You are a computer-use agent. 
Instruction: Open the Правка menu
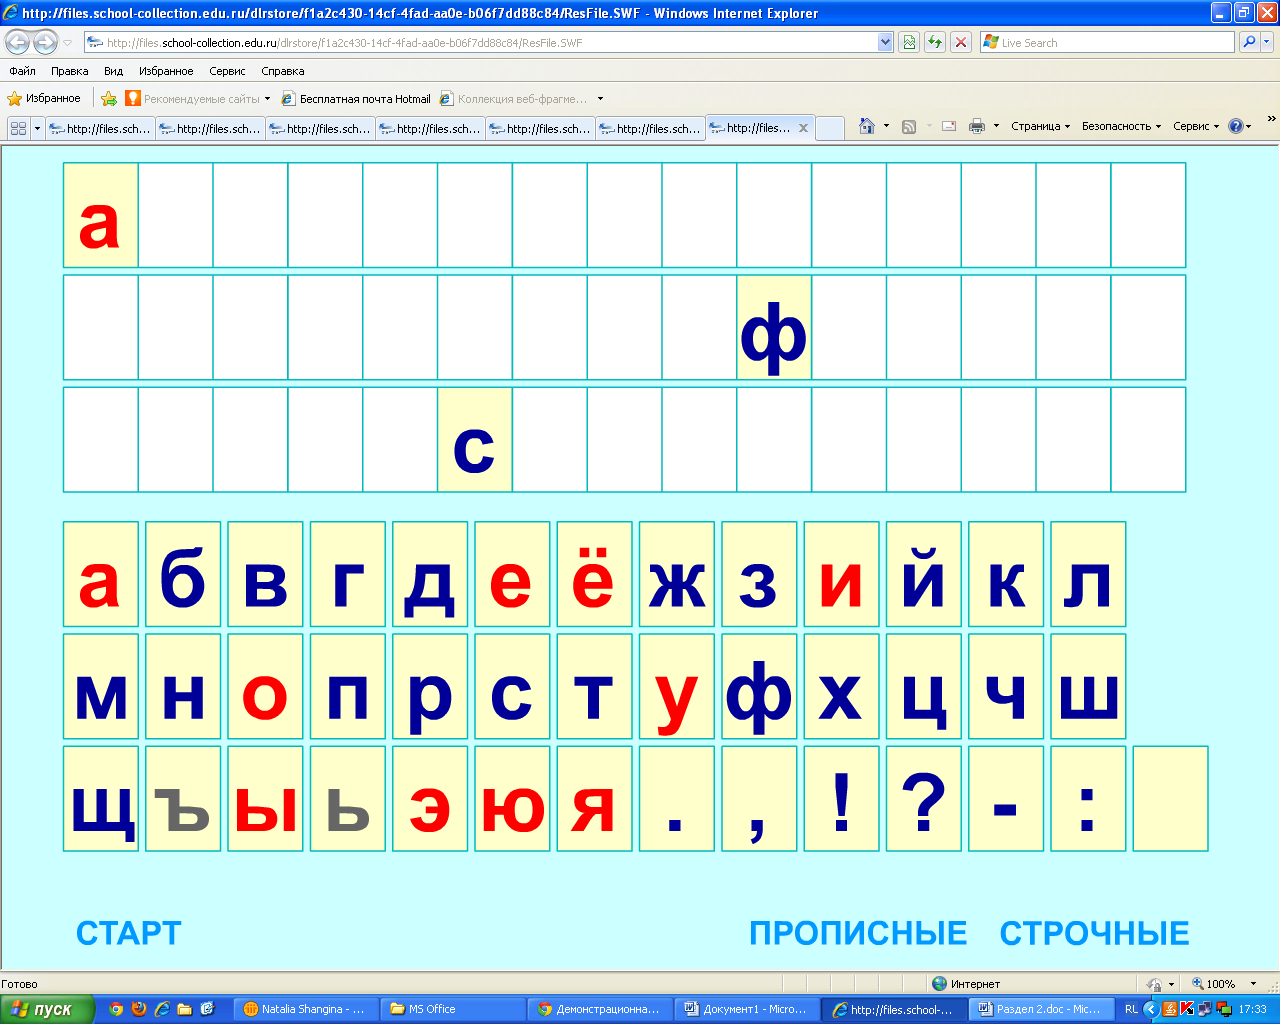pyautogui.click(x=70, y=71)
